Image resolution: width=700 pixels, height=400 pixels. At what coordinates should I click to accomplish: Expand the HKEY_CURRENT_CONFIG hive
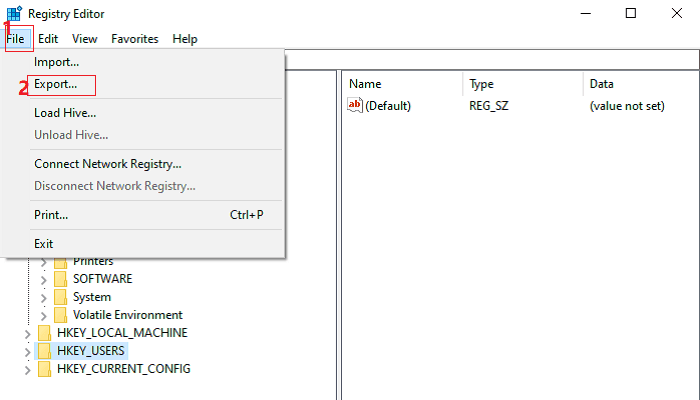27,371
